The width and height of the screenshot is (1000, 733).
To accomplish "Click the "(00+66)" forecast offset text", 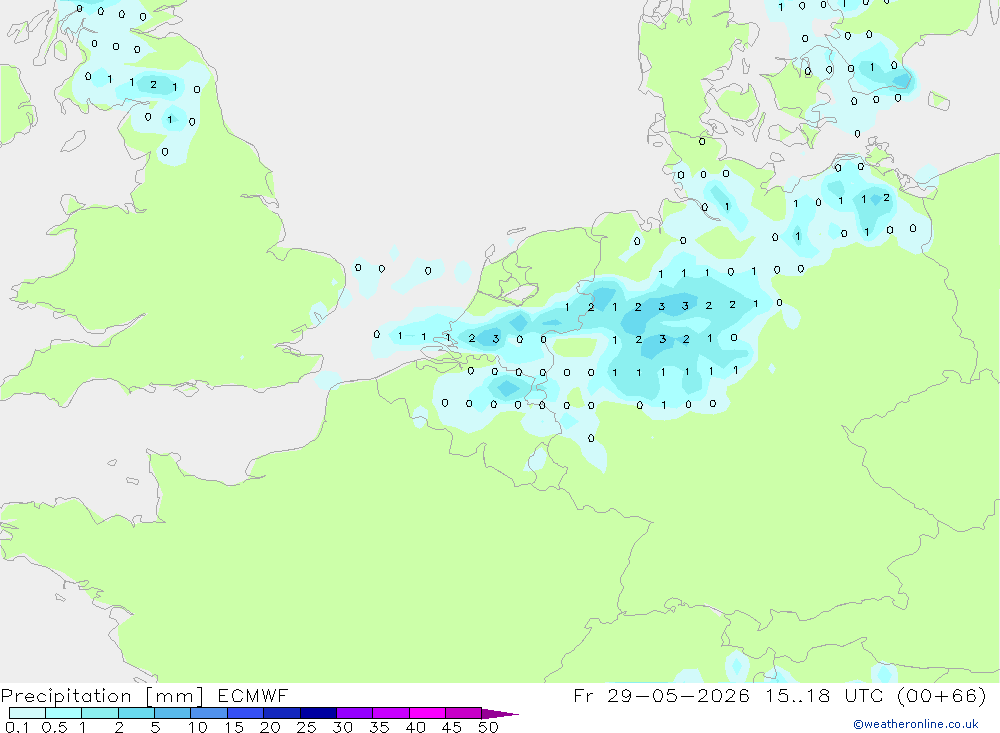I will coord(941,695).
